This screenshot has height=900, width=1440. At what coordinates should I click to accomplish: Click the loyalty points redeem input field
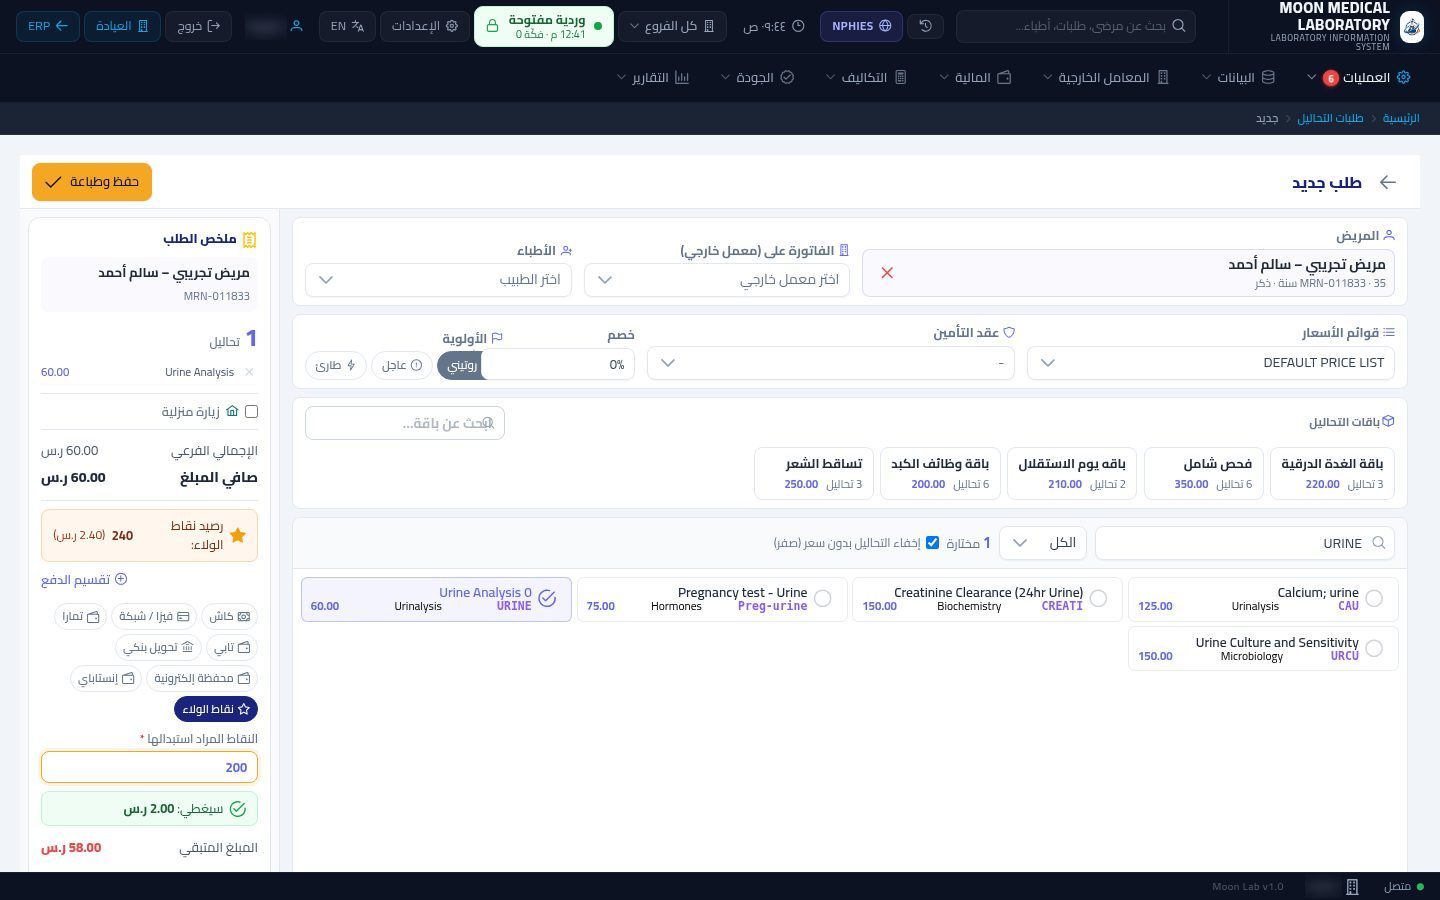[149, 768]
